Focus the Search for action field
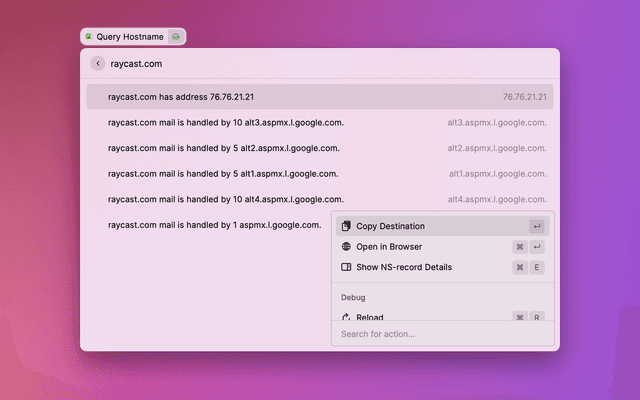Viewport: 640px width, 400px height. (440, 334)
